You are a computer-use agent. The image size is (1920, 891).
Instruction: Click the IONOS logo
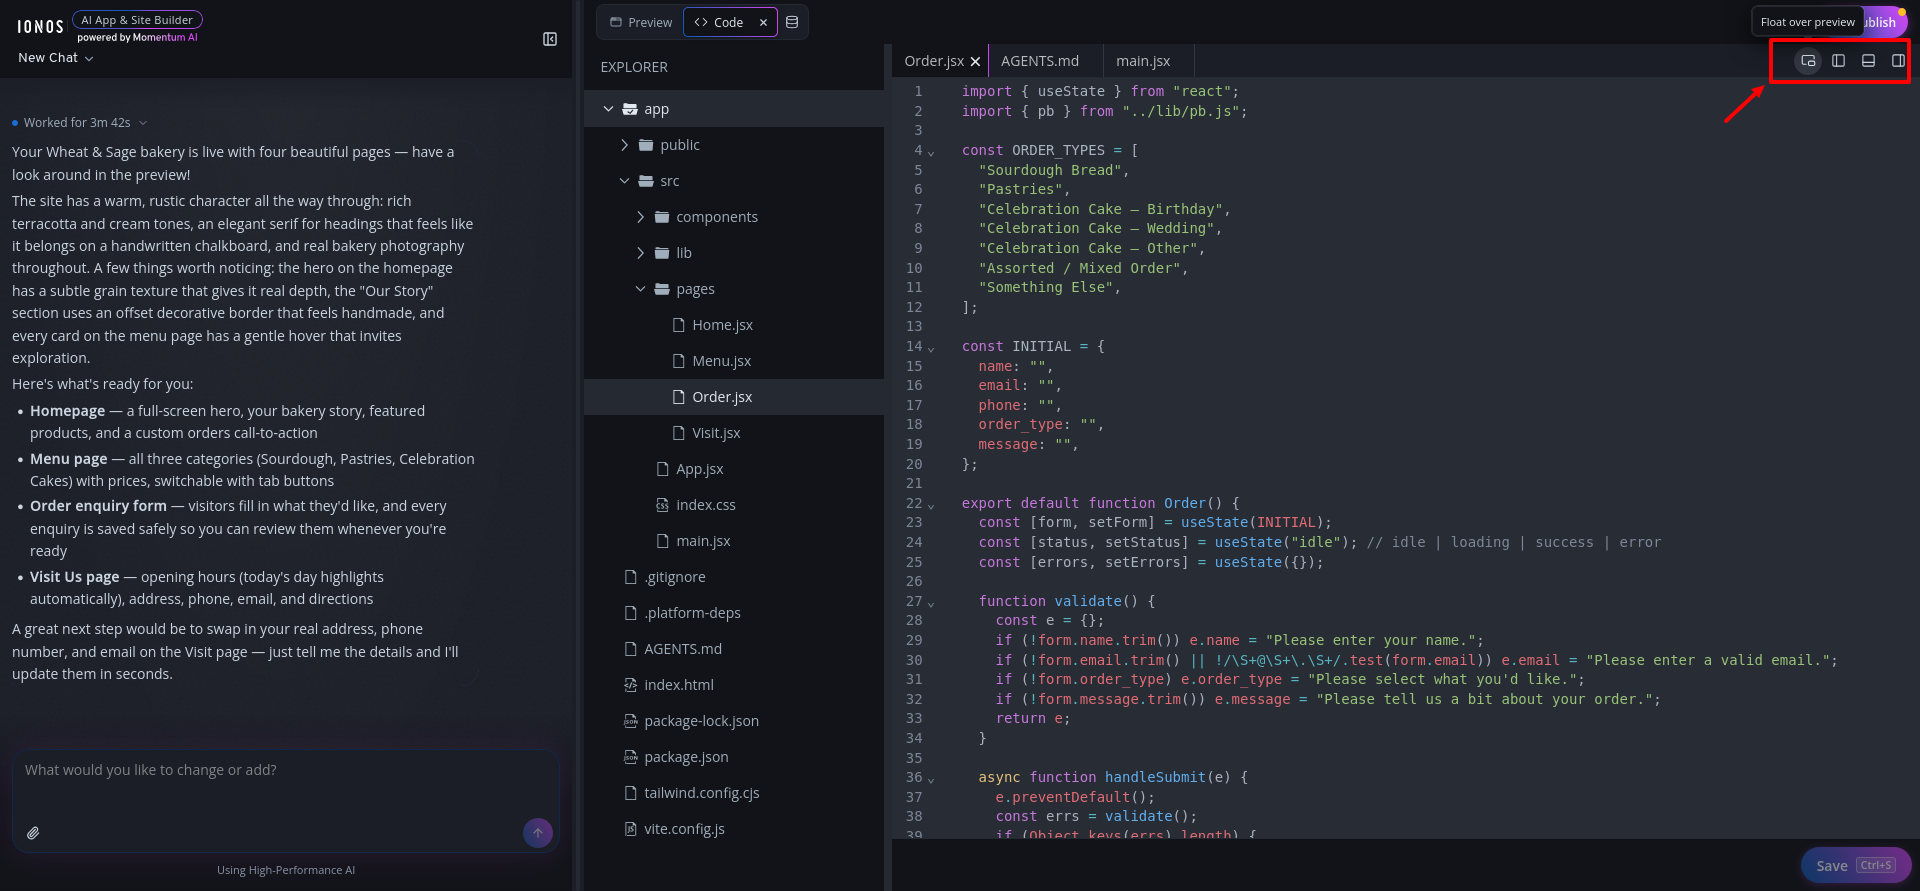click(40, 27)
